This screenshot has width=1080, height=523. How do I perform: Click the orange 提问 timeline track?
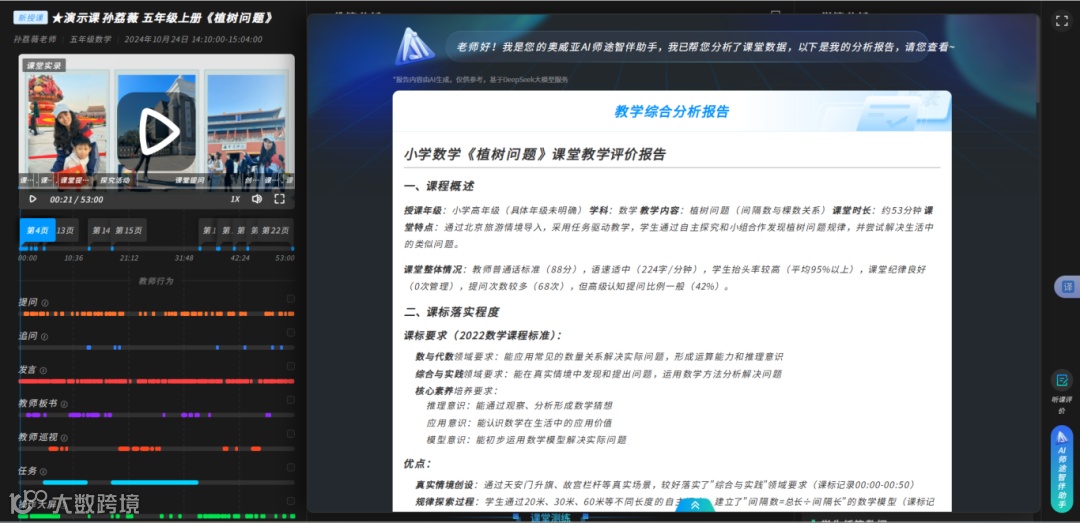click(156, 314)
